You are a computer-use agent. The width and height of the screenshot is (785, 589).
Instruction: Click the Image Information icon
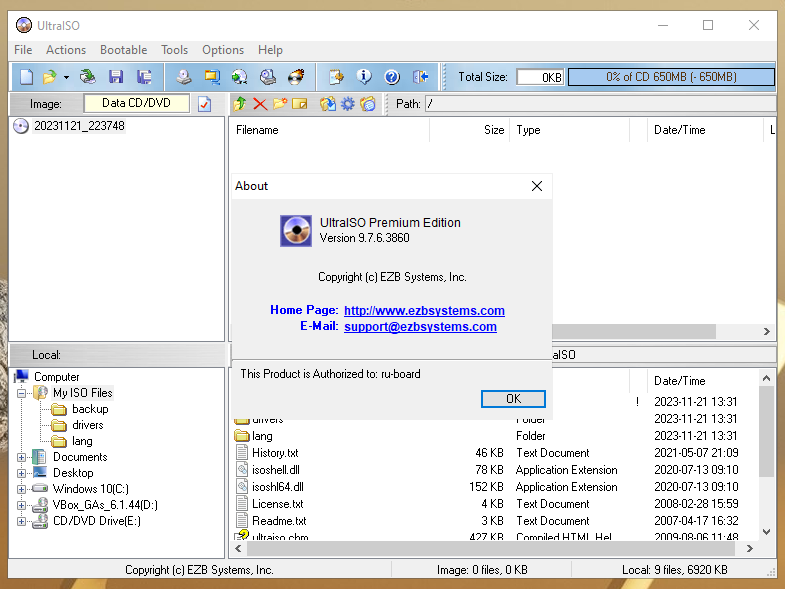(x=364, y=77)
